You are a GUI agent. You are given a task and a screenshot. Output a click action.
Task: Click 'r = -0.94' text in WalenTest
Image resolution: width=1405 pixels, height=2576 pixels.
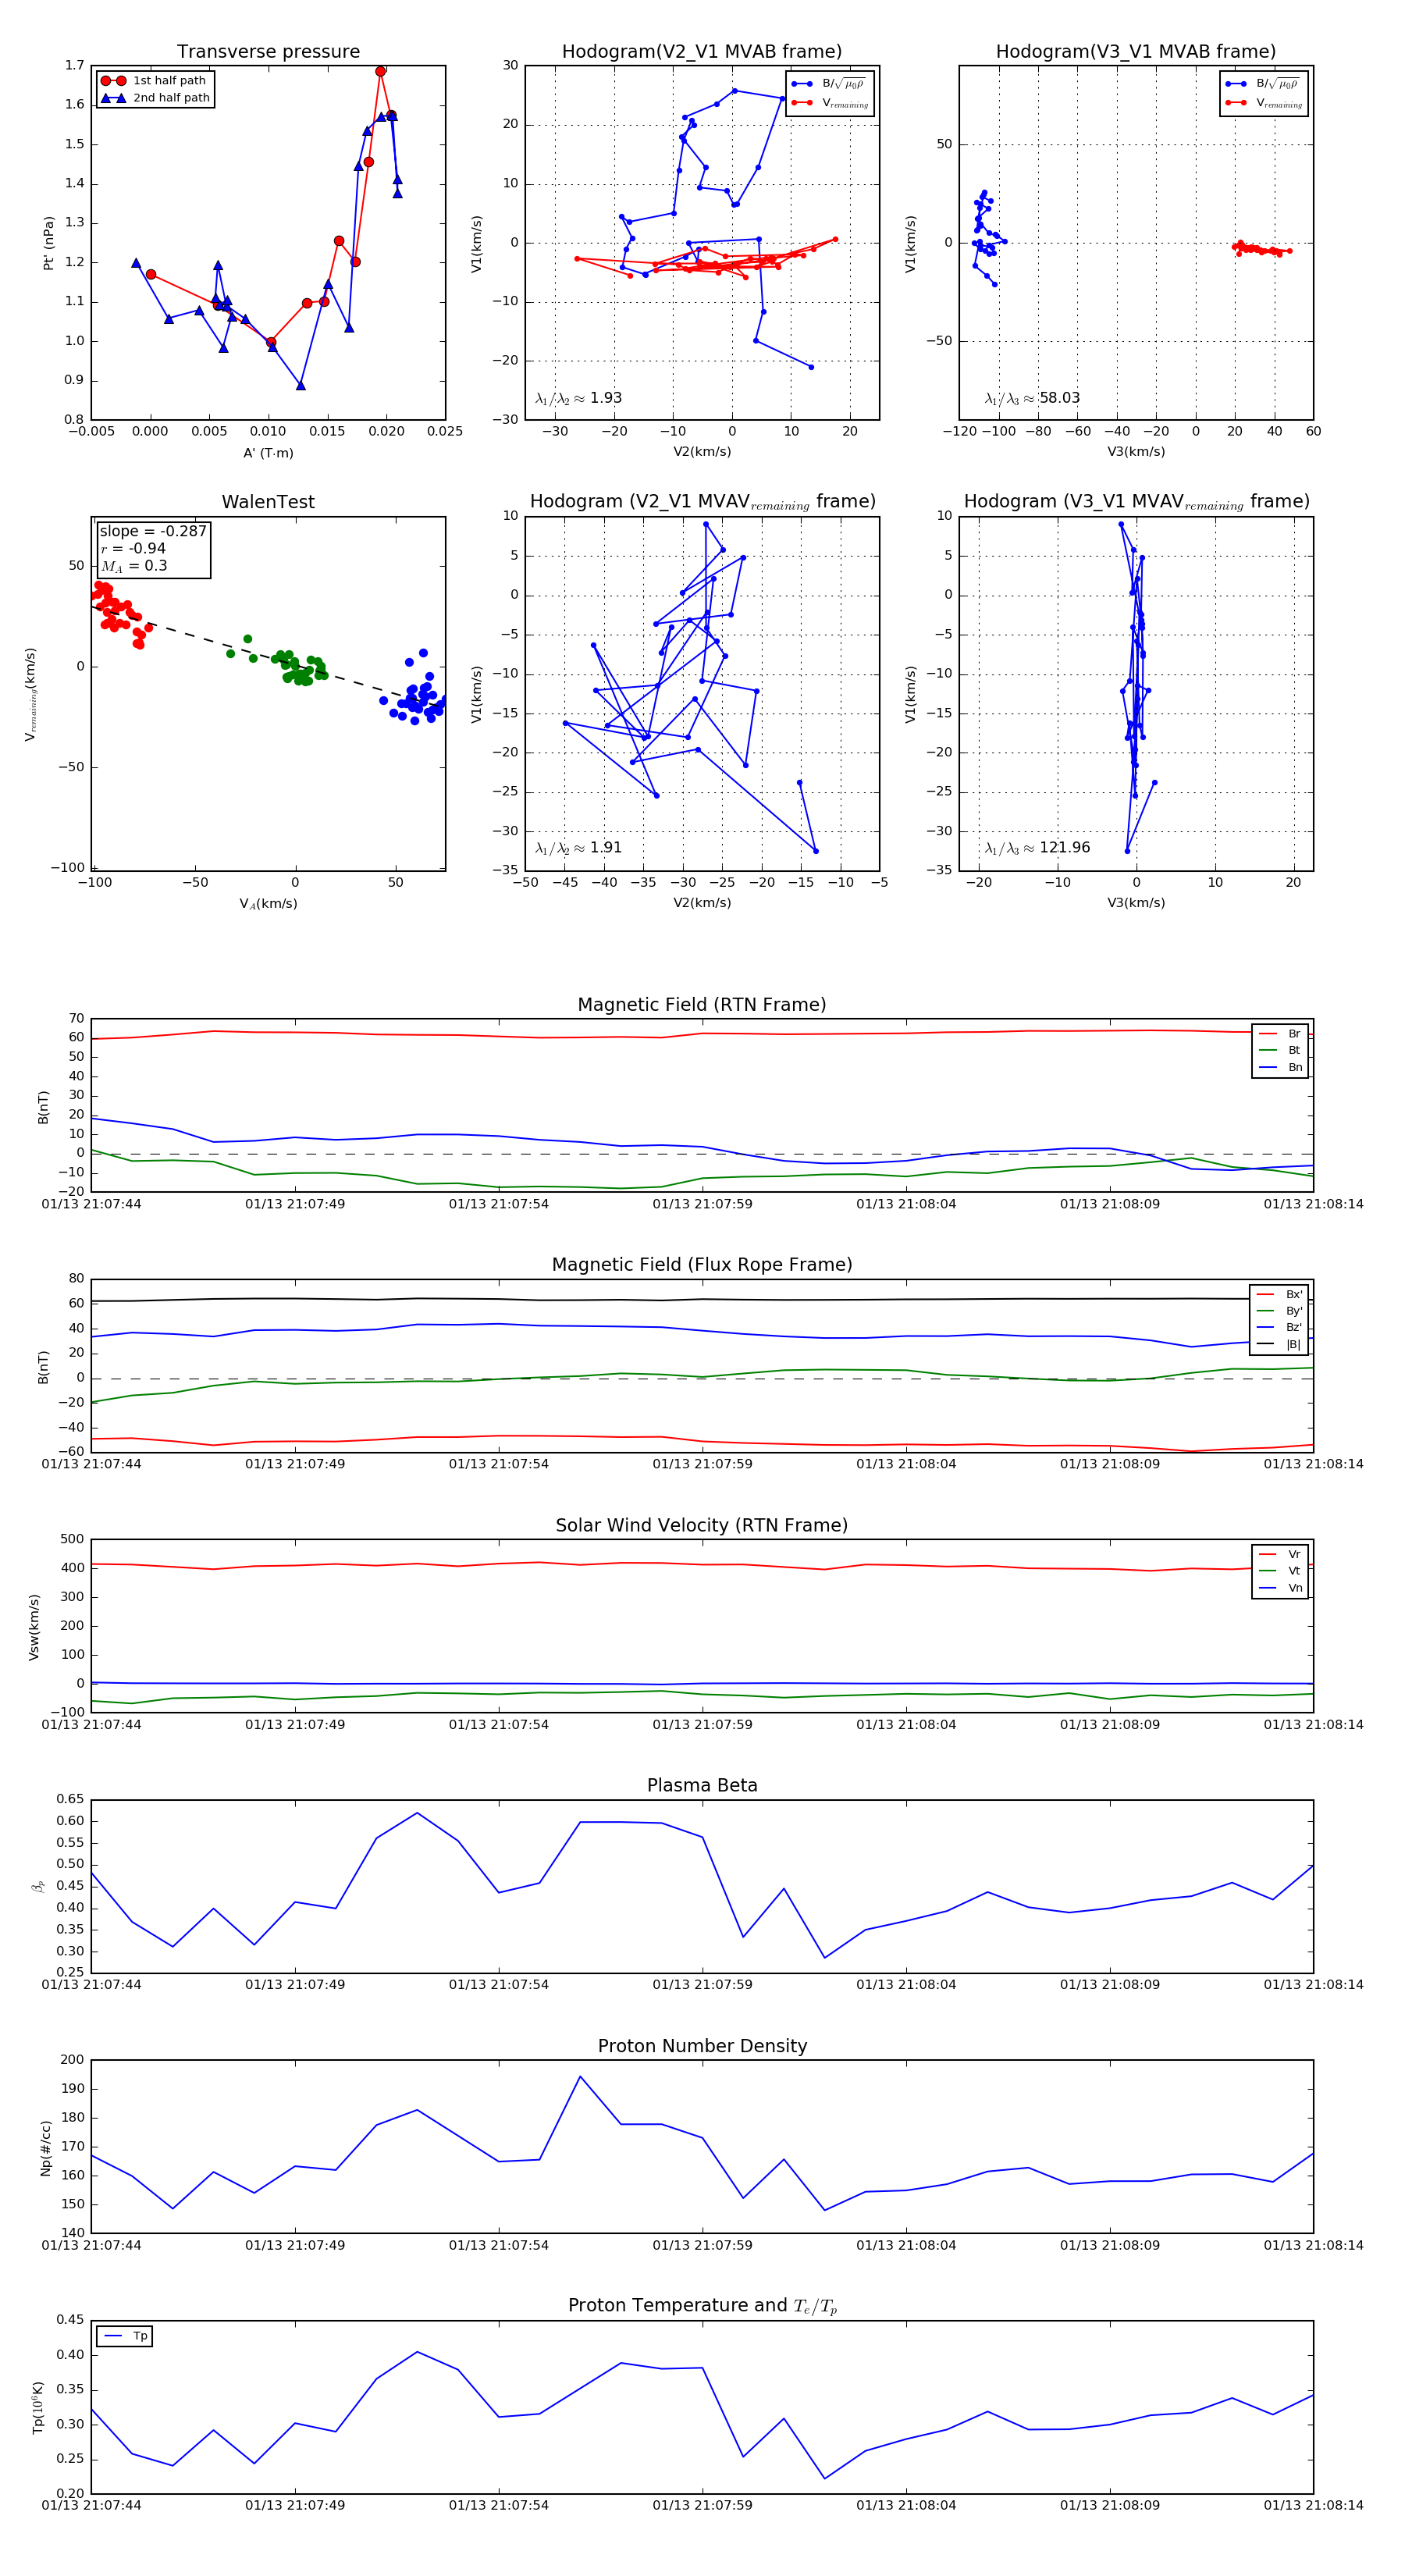133,548
